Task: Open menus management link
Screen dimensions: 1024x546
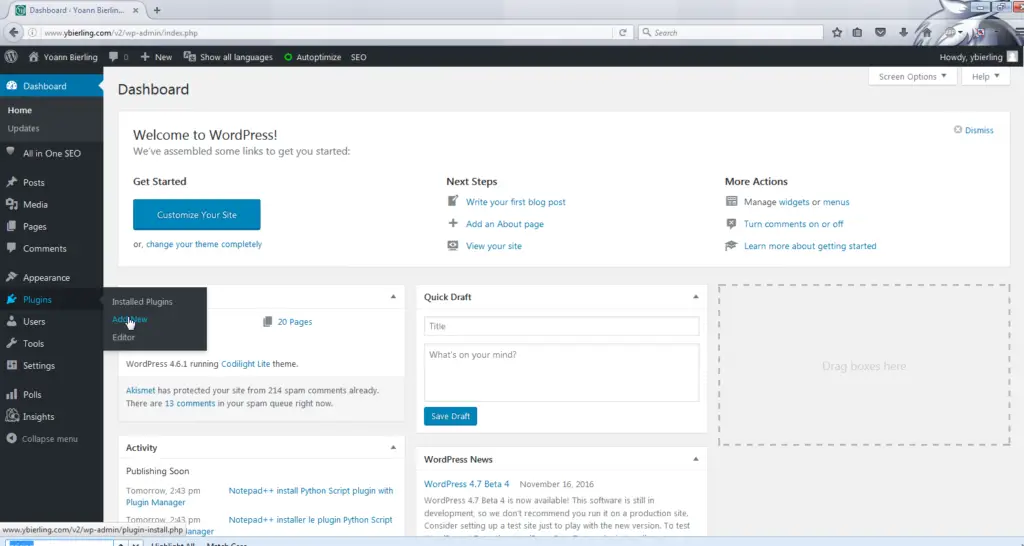Action: pyautogui.click(x=836, y=202)
